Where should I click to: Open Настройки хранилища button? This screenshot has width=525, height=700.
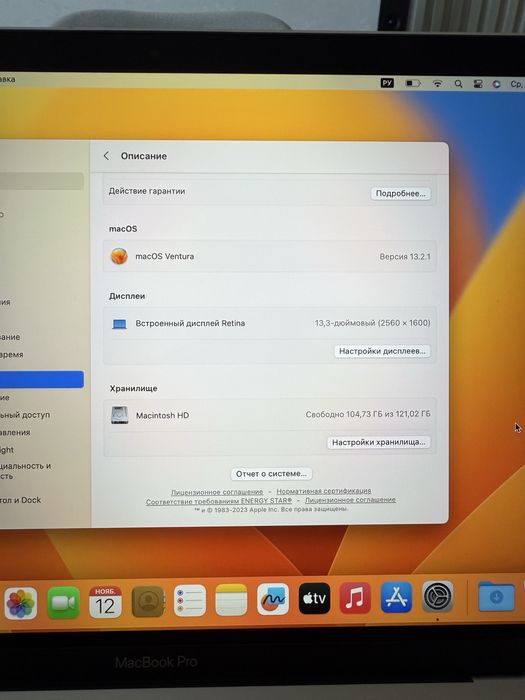379,442
